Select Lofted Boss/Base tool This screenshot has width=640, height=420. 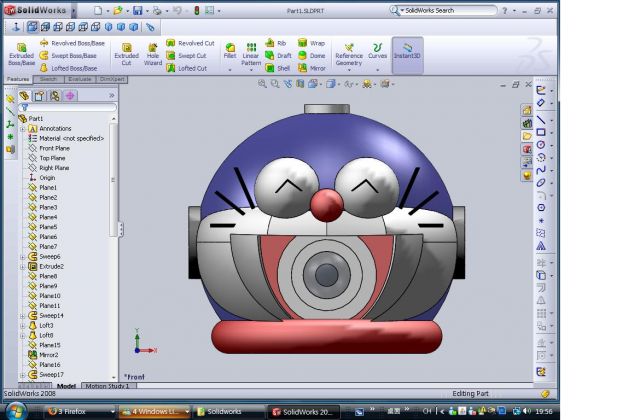69,68
